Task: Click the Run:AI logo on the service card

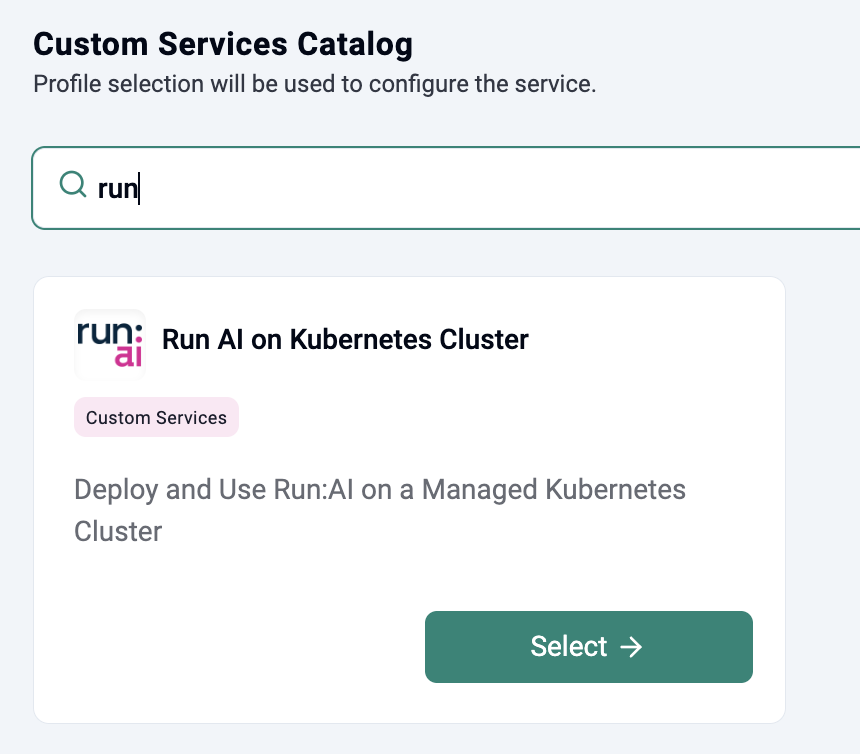Action: coord(109,344)
